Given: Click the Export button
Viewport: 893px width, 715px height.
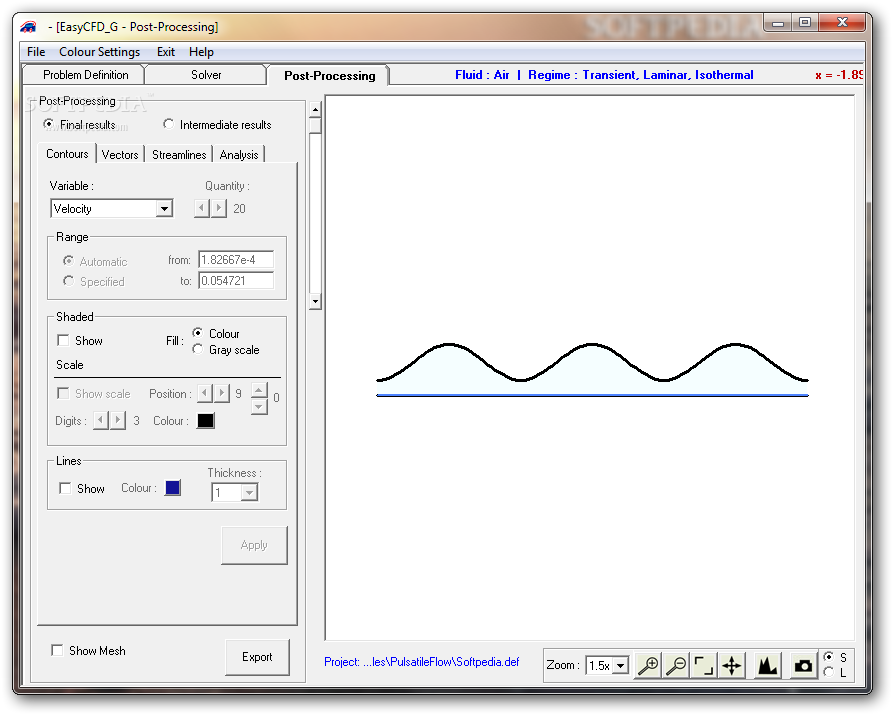Looking at the screenshot, I should (x=257, y=657).
